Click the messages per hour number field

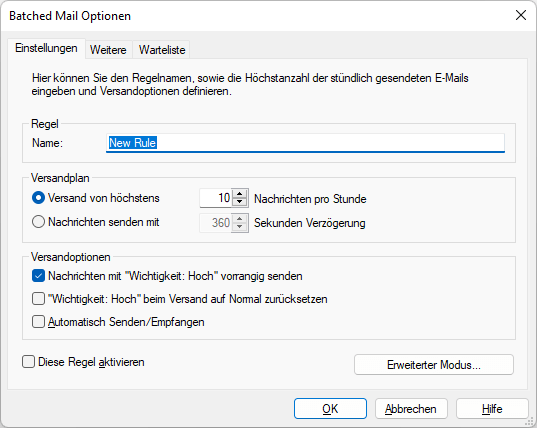[x=216, y=198]
